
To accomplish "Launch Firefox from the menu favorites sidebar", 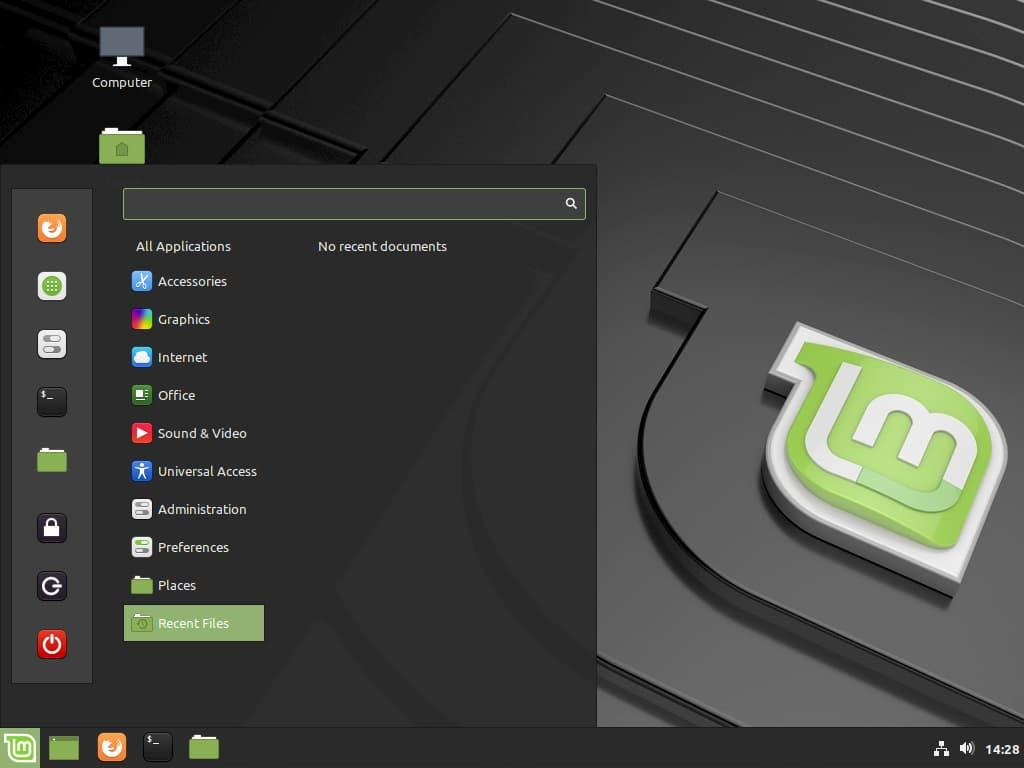I will 52,228.
